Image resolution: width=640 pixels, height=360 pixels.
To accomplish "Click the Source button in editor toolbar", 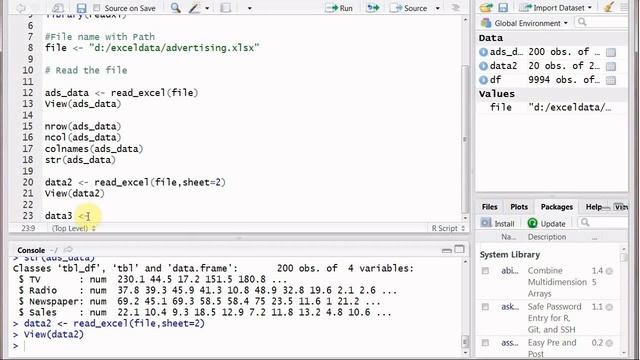I will coord(408,8).
